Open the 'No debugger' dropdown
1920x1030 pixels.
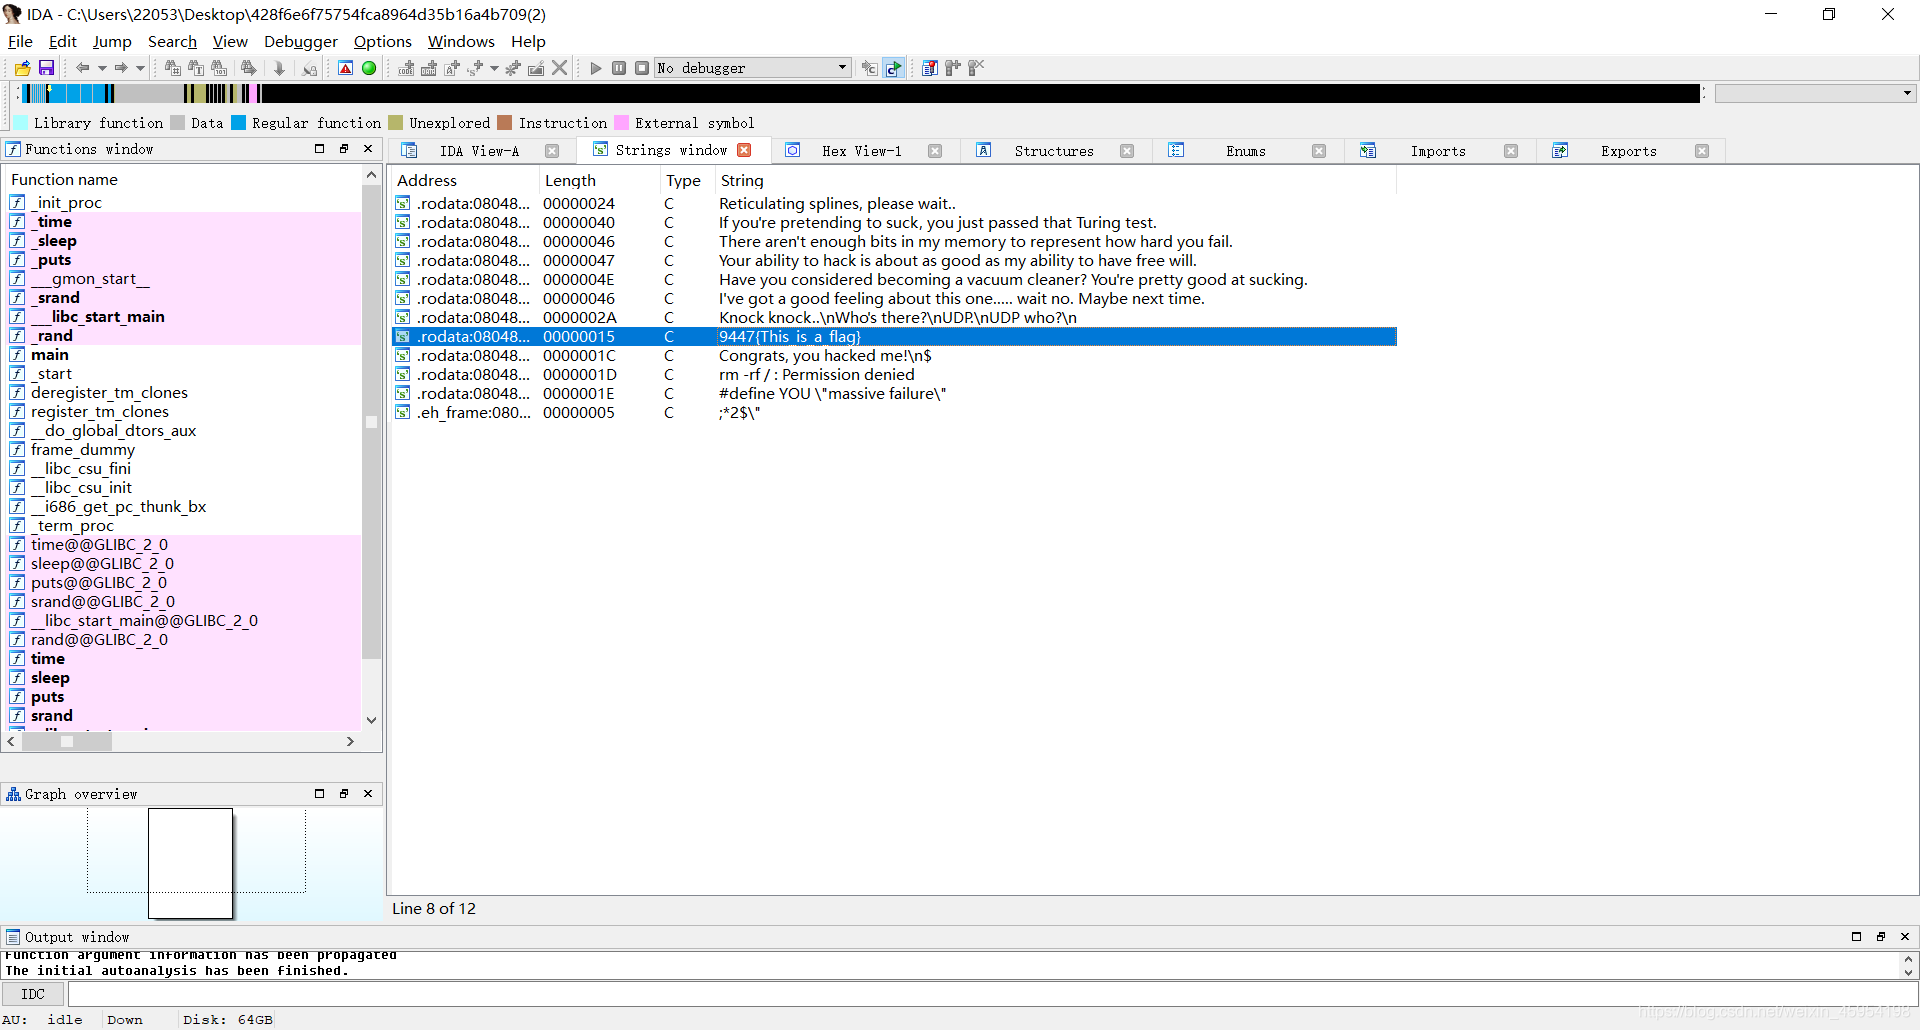[x=842, y=68]
